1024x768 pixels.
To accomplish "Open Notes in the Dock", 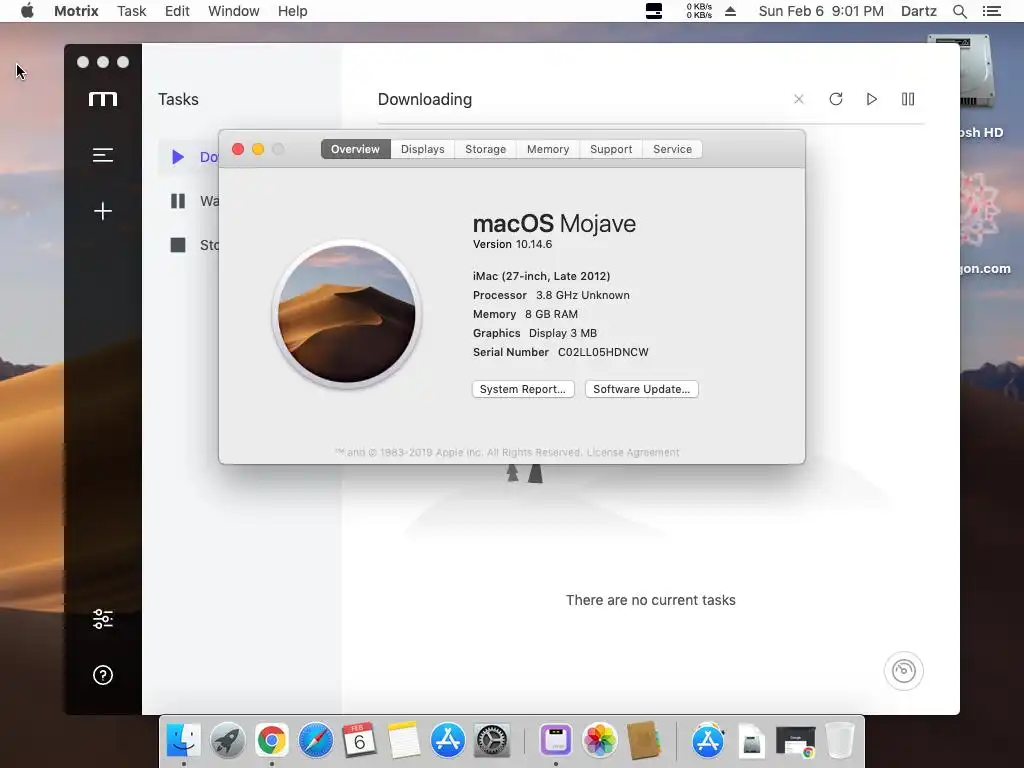I will [404, 740].
